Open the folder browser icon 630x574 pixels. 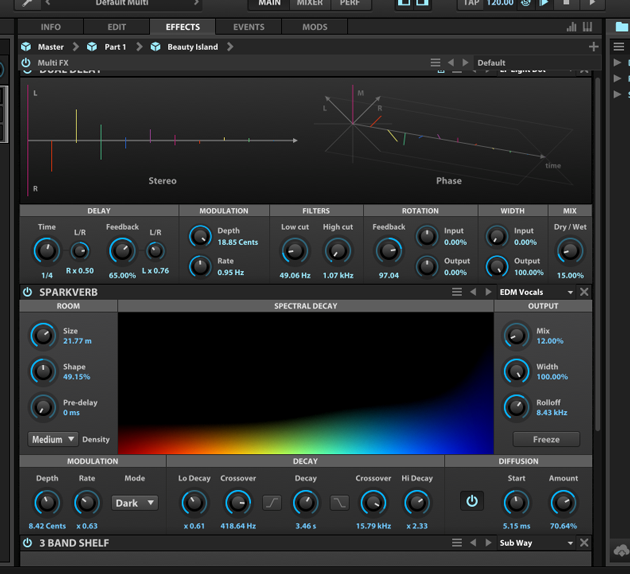[622, 27]
